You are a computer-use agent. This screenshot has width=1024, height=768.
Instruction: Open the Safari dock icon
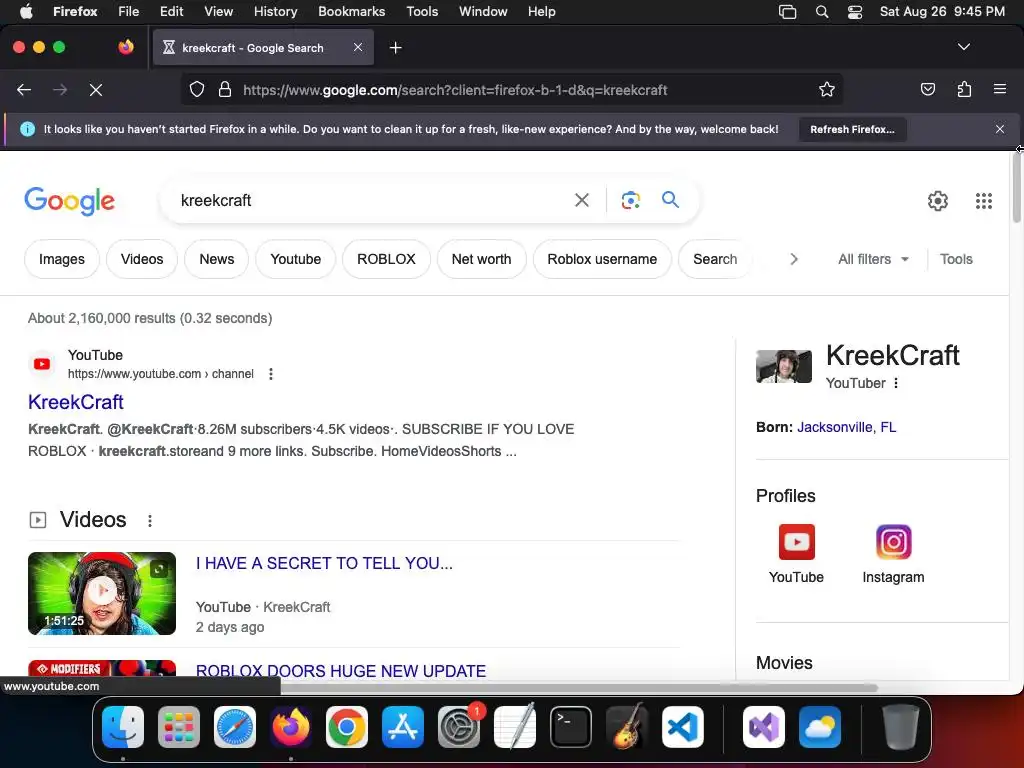coord(235,727)
